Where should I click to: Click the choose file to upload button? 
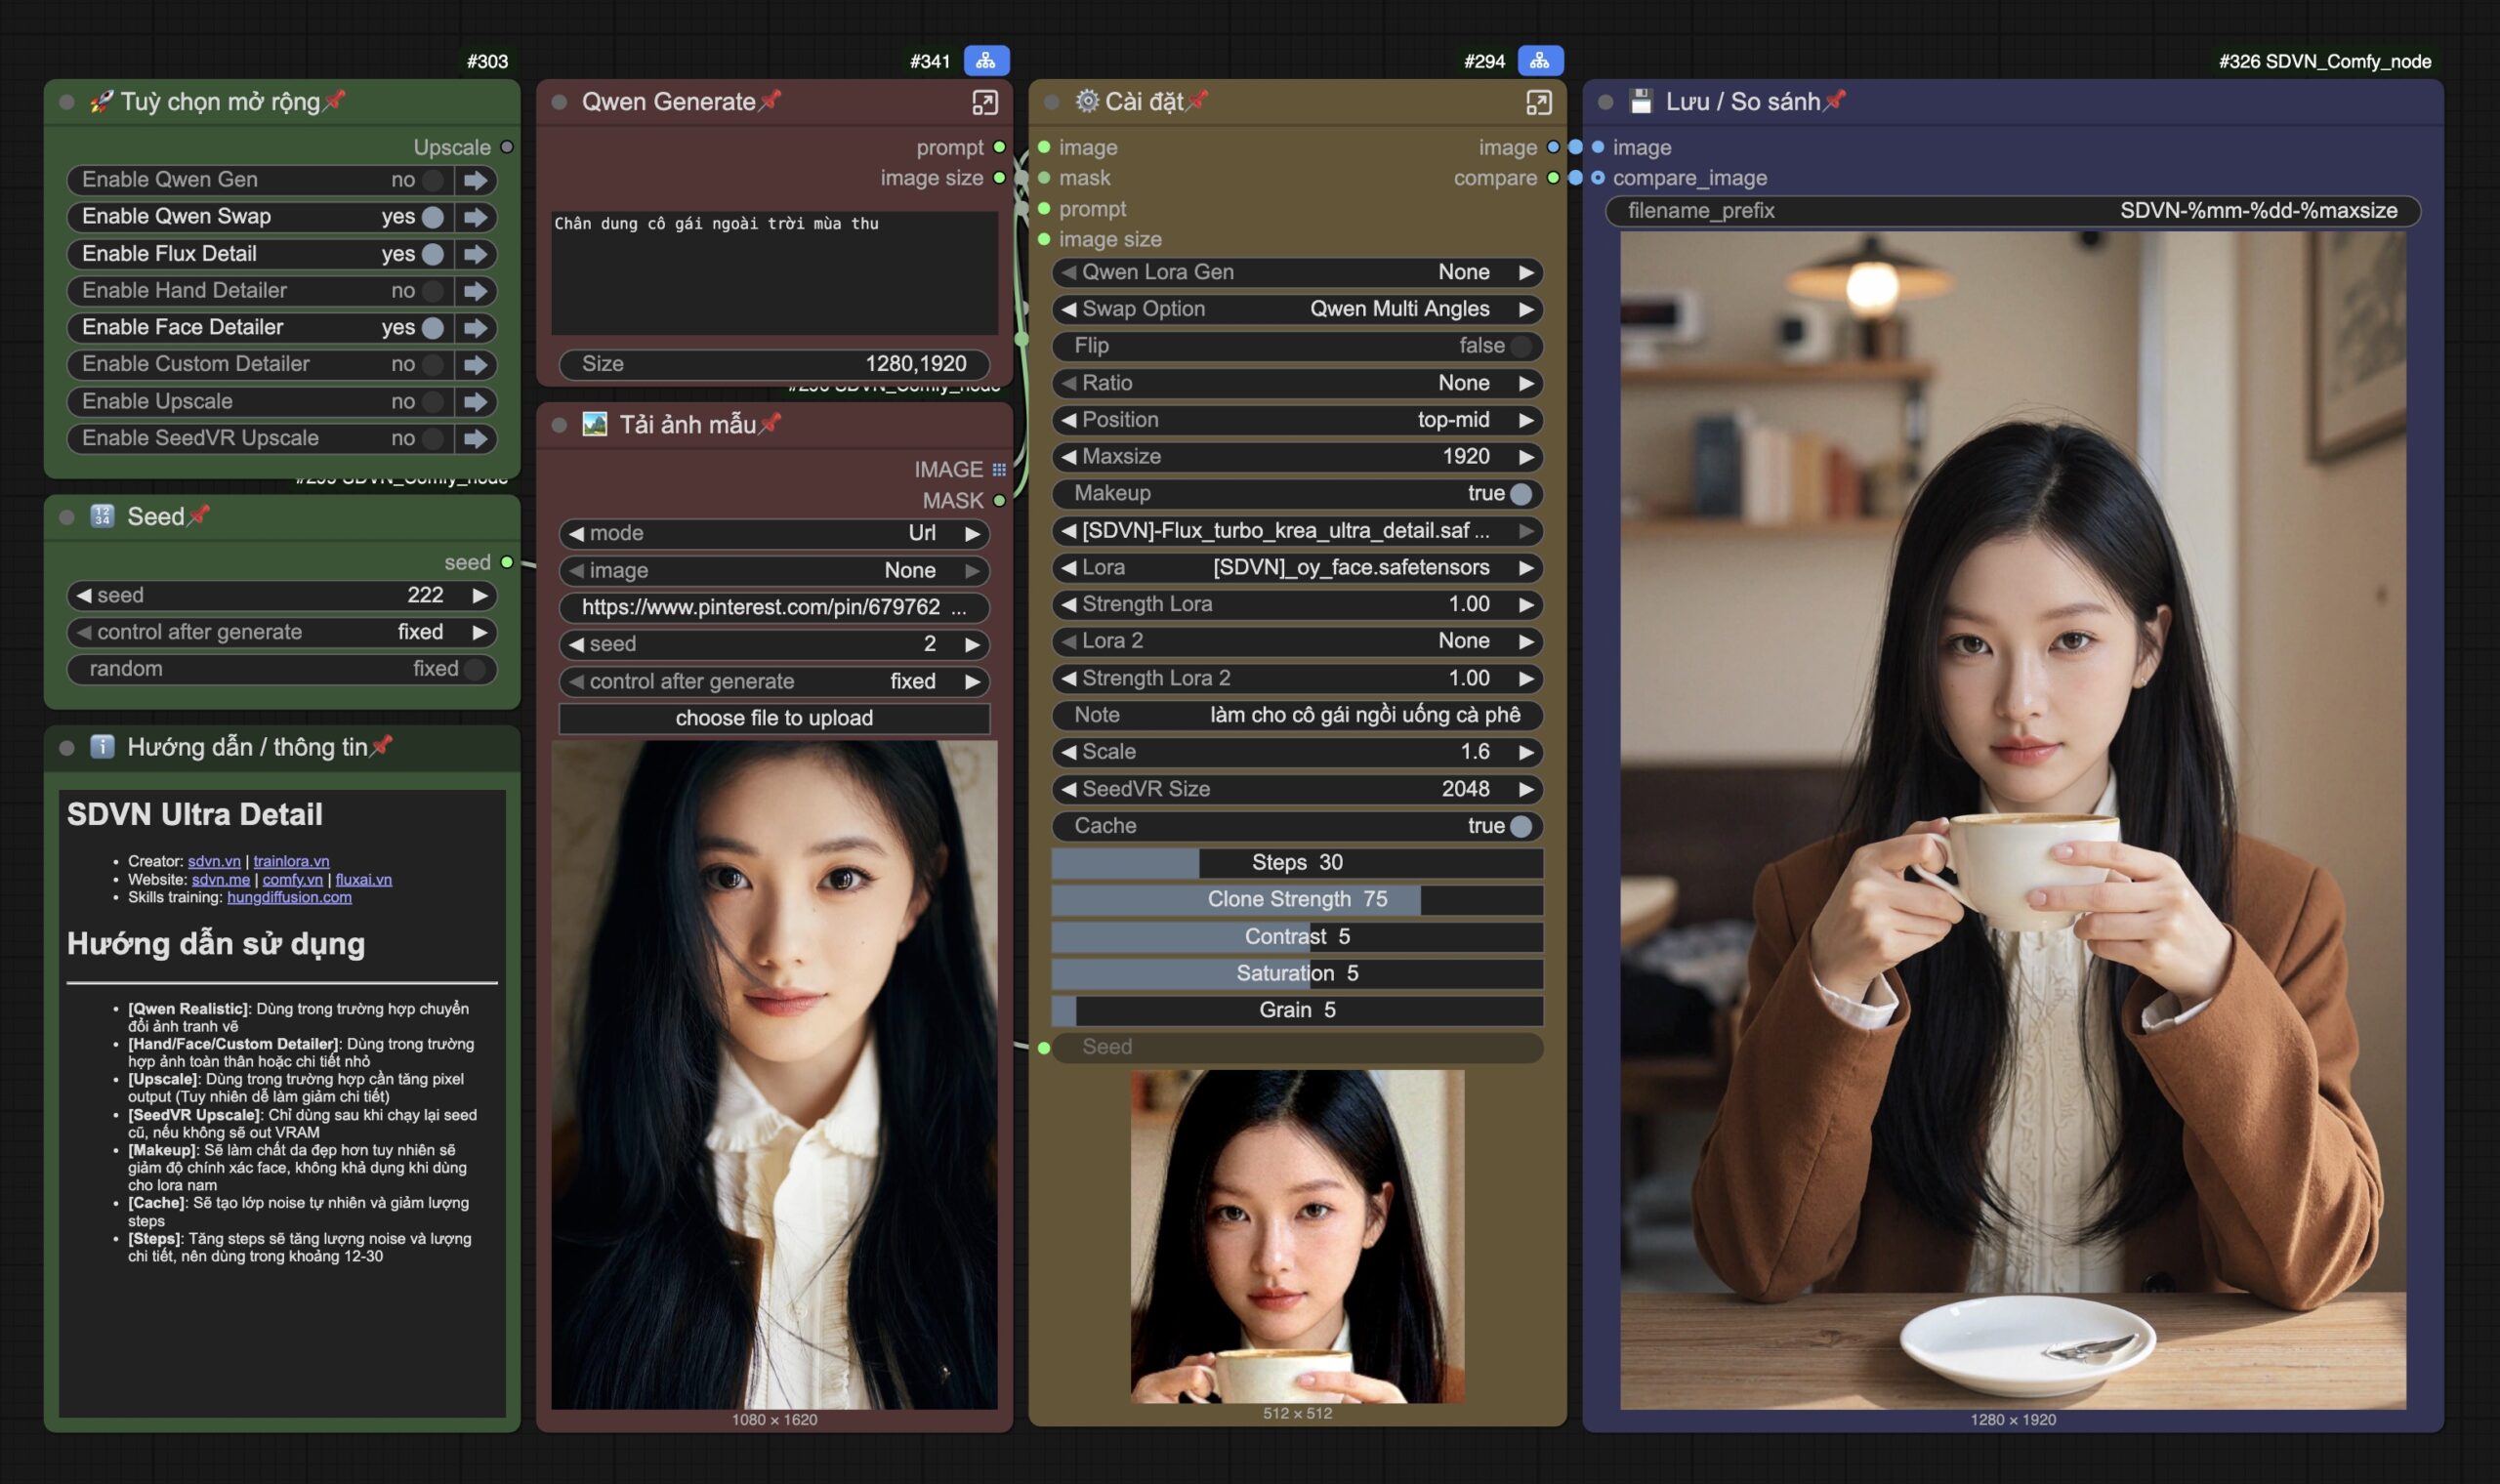click(x=774, y=718)
